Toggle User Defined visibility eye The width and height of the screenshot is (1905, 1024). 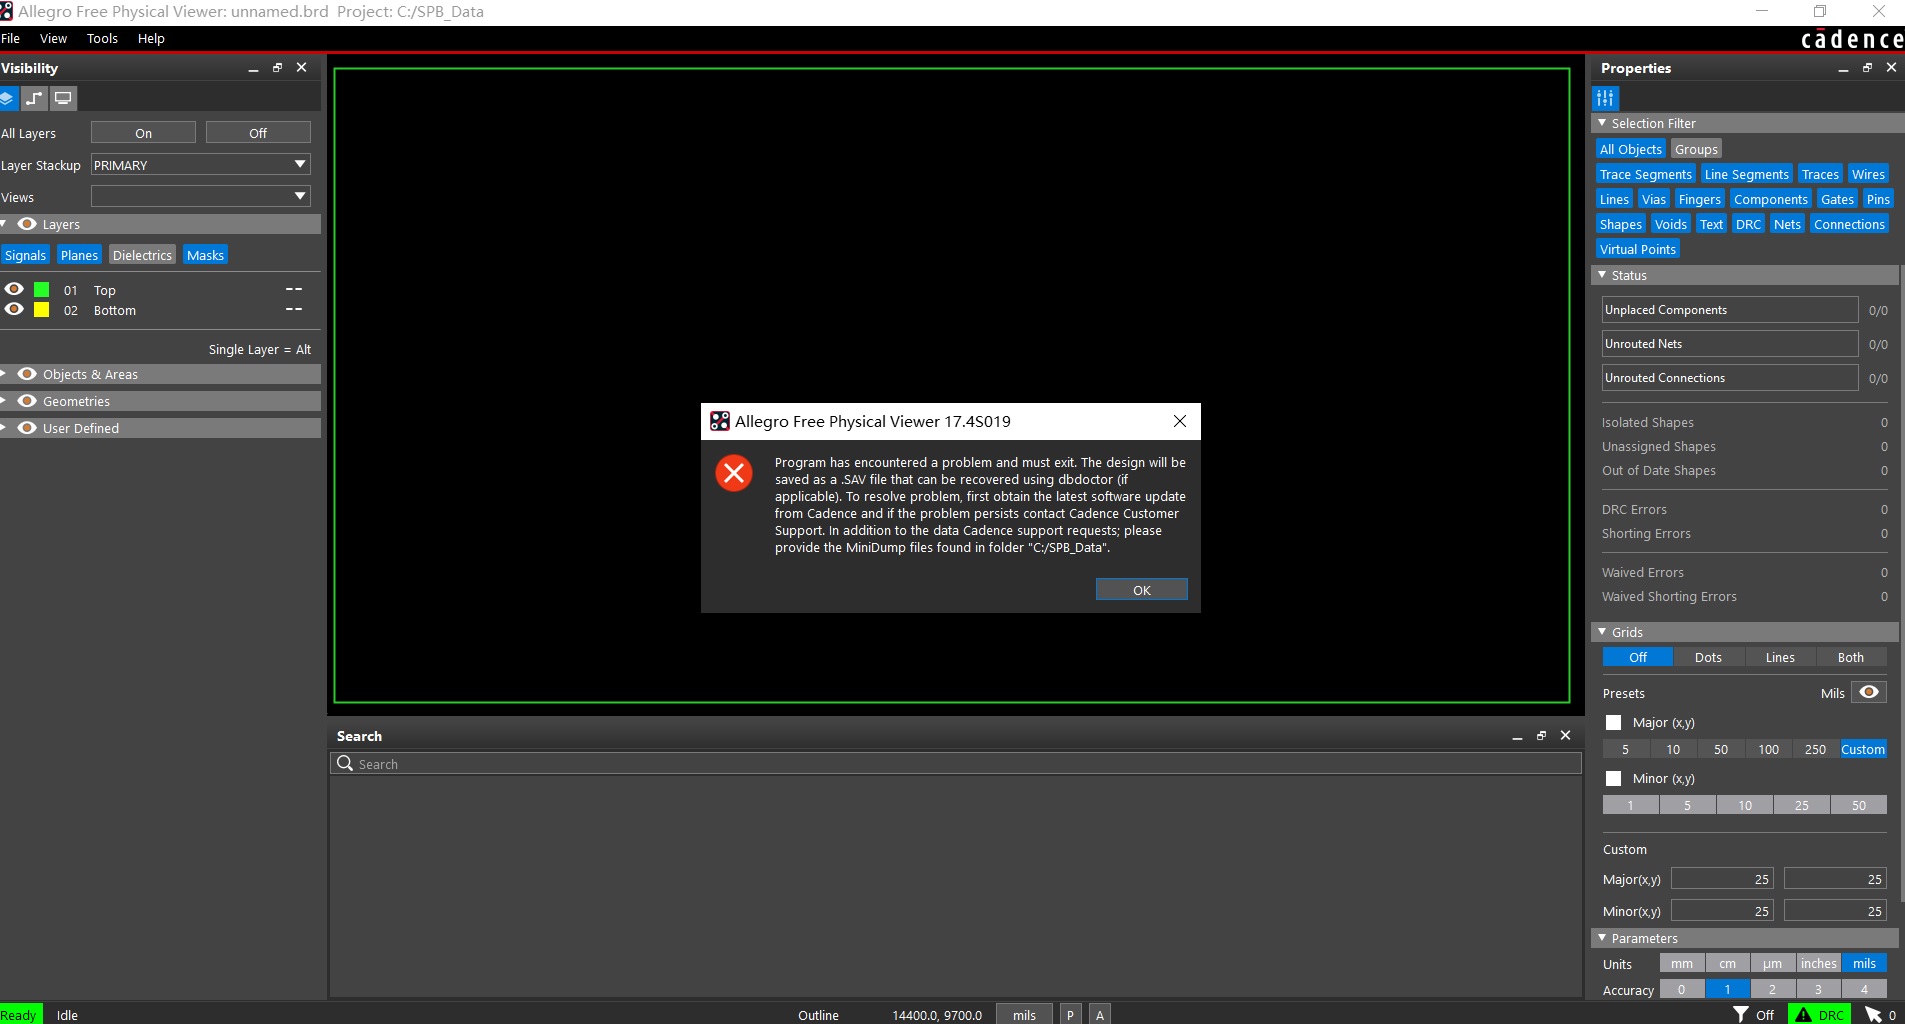(27, 428)
